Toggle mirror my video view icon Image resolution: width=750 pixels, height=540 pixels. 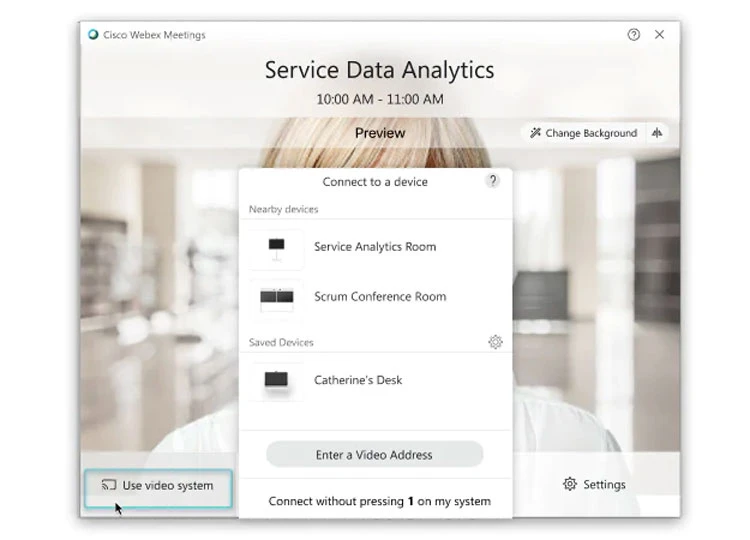(x=657, y=133)
